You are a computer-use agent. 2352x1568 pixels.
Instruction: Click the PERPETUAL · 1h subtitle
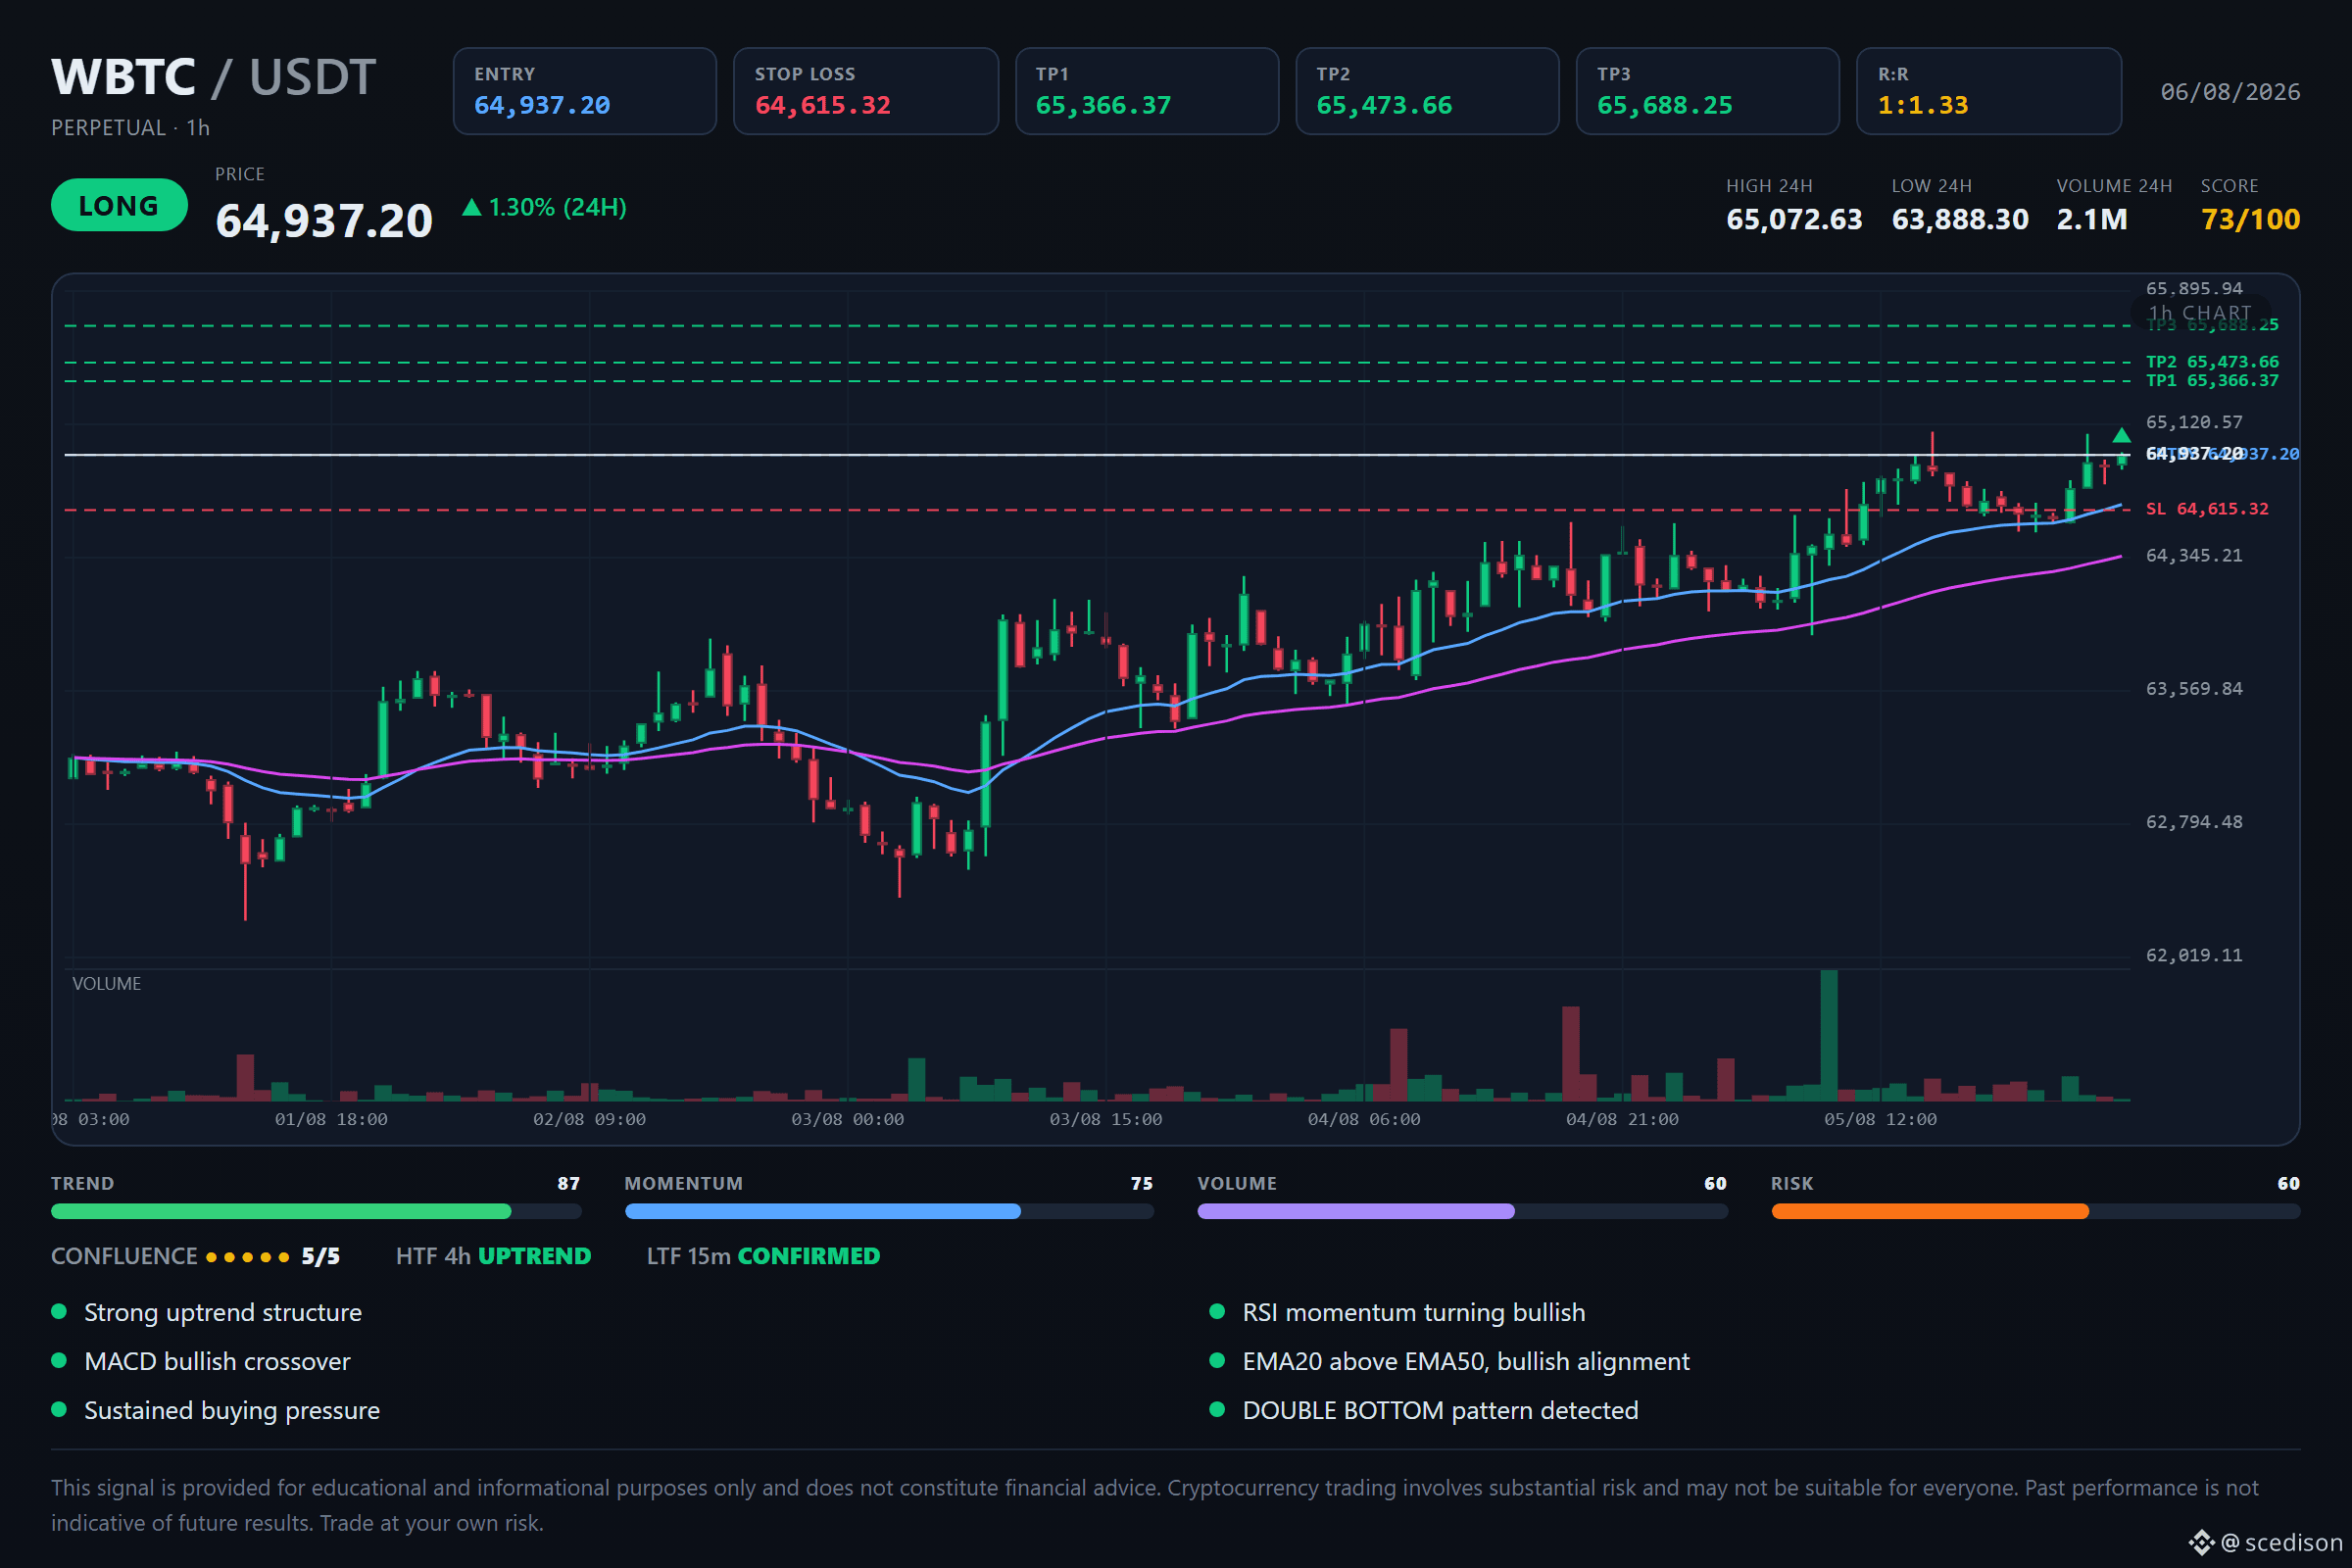pos(131,128)
